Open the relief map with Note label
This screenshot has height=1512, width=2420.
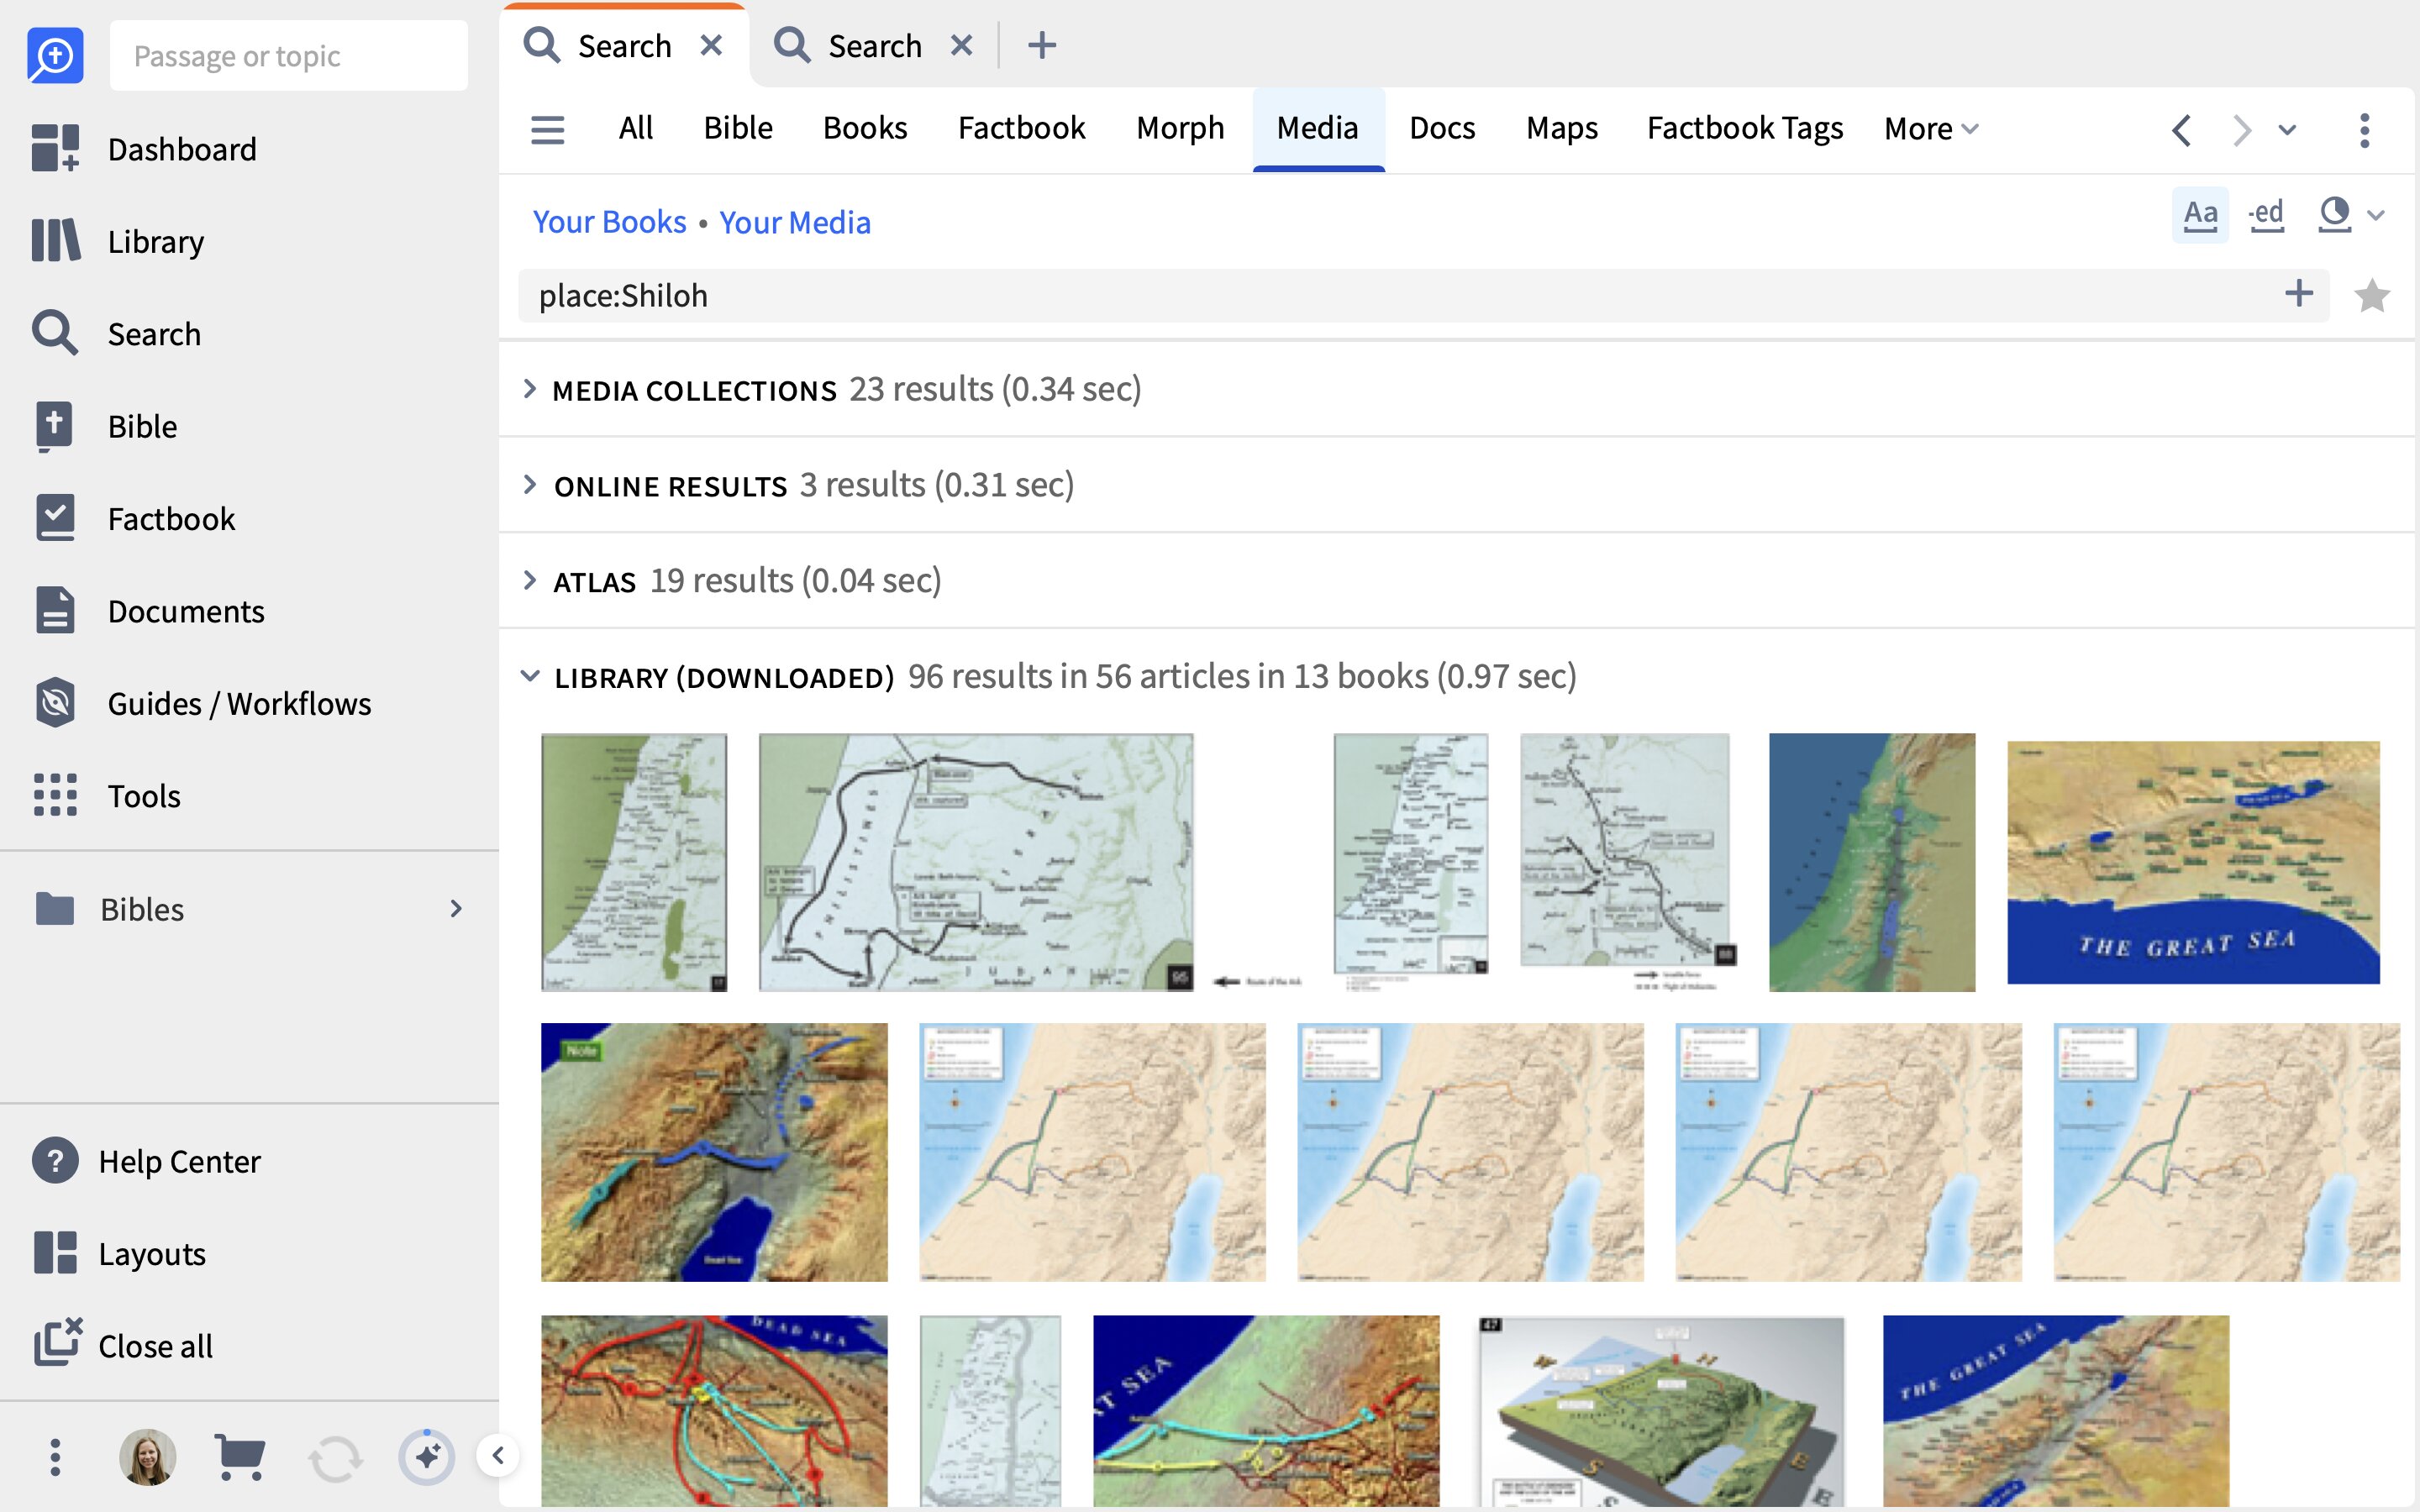tap(714, 1152)
